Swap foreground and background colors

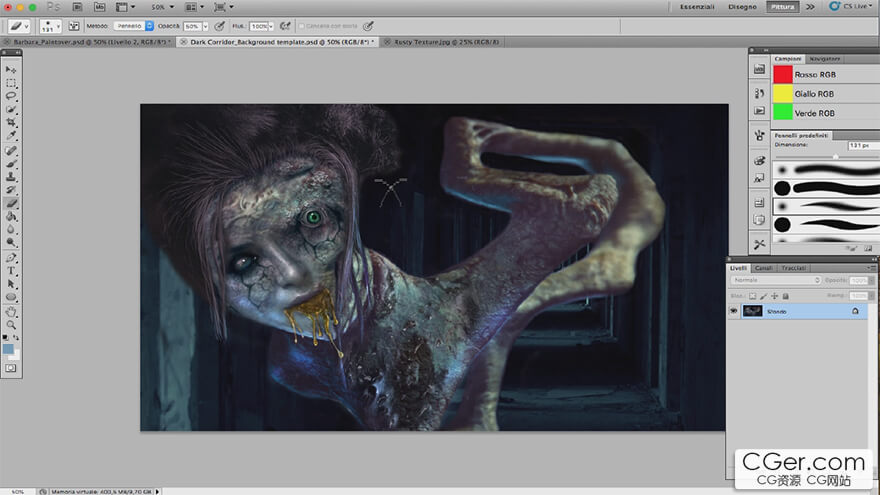[x=16, y=337]
